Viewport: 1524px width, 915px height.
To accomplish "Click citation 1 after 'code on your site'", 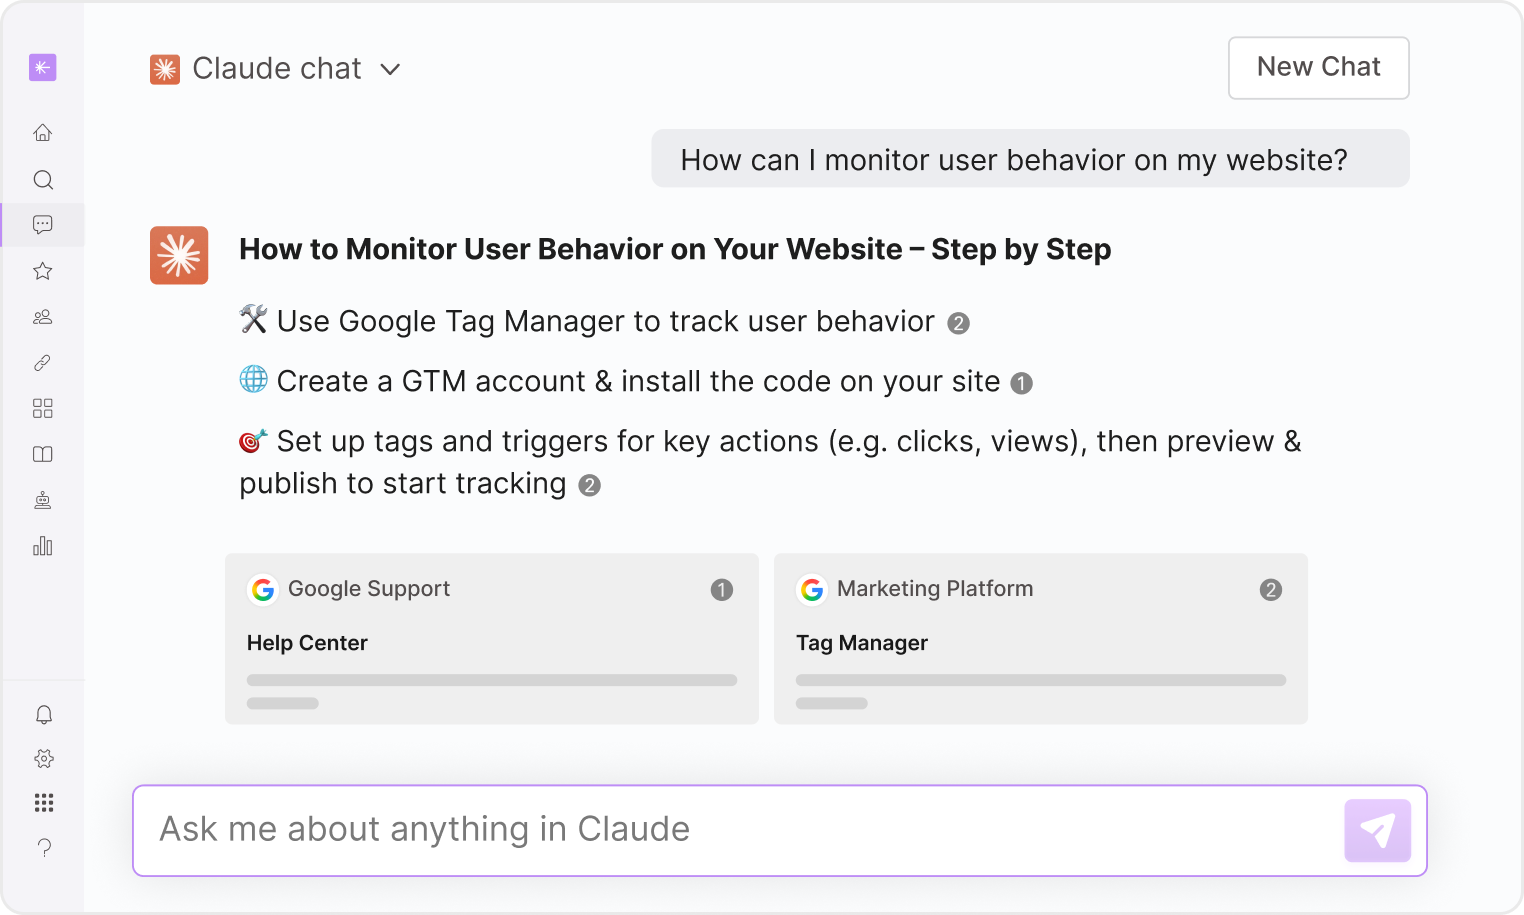I will pos(1021,383).
